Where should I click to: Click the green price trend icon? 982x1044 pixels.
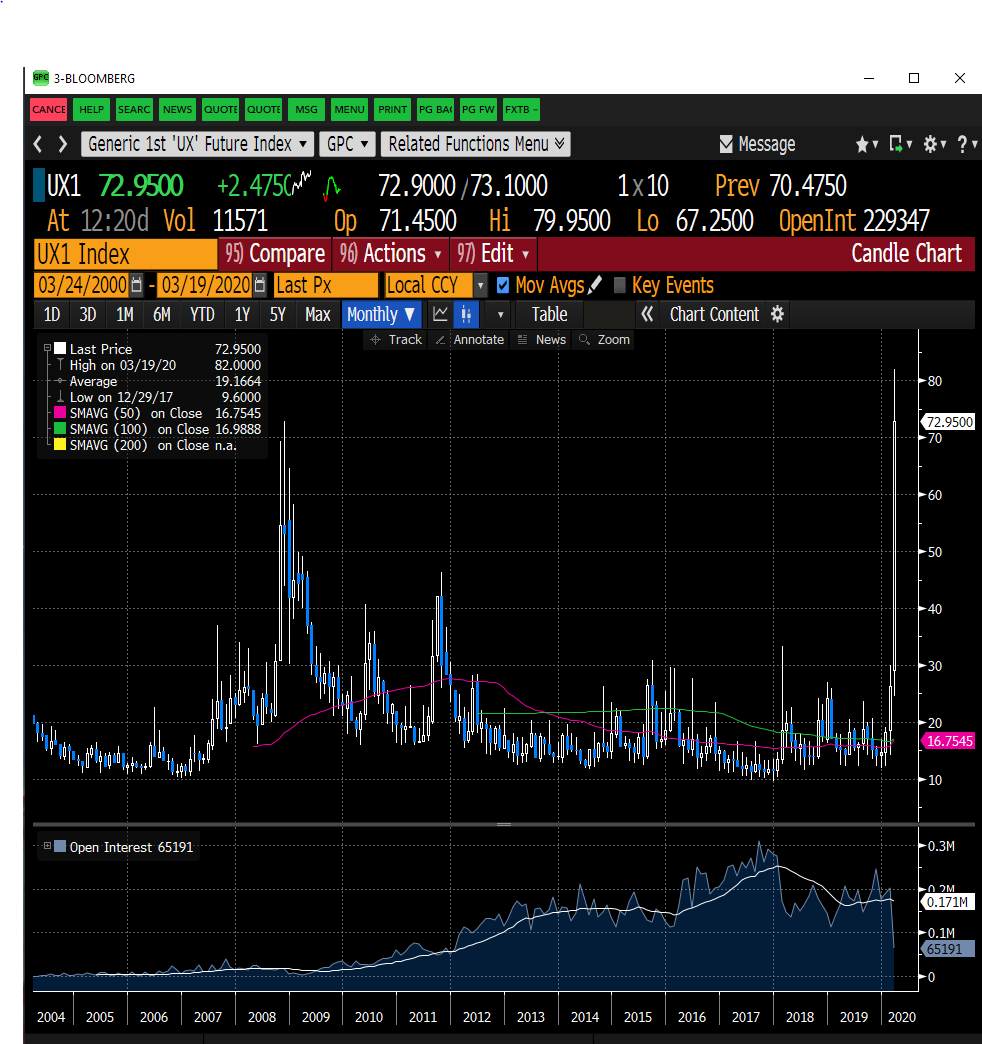pos(332,189)
